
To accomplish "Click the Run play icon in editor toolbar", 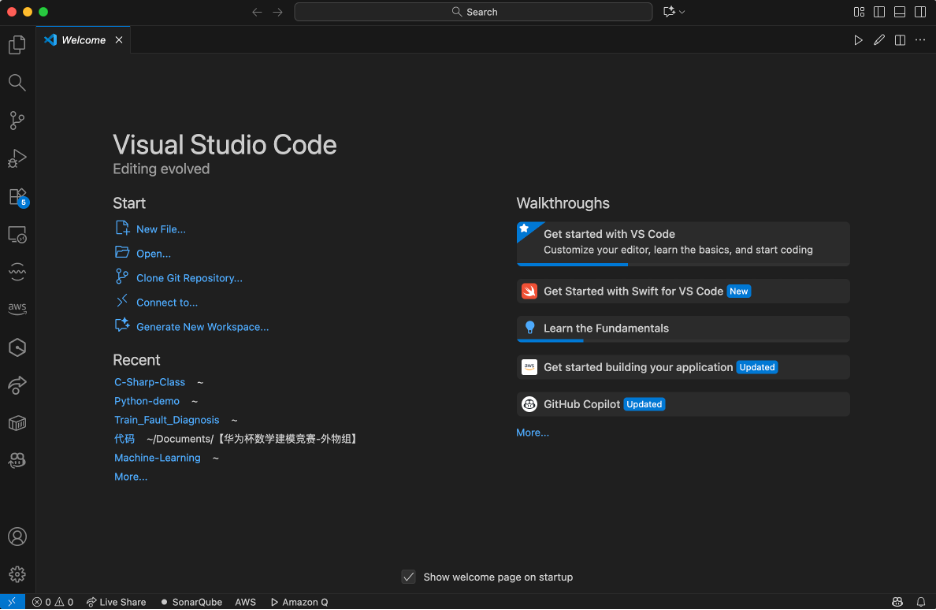I will [x=858, y=40].
